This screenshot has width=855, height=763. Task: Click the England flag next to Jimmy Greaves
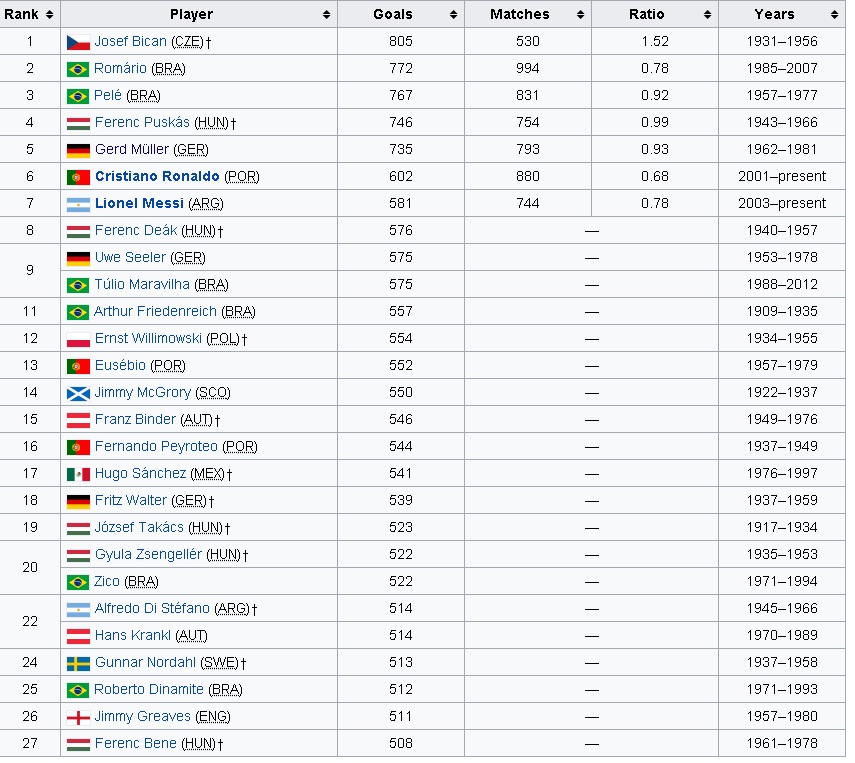78,717
